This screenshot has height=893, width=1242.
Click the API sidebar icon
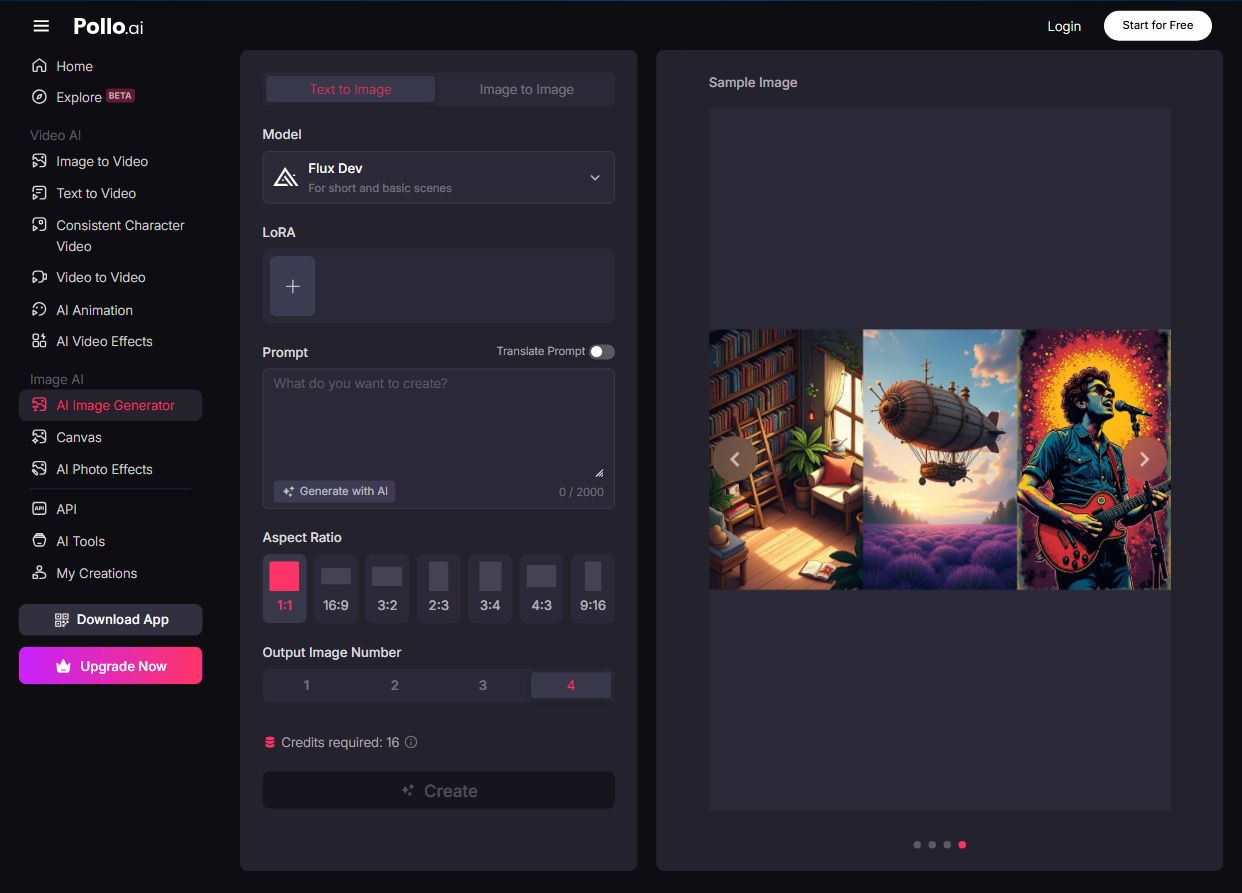39,509
